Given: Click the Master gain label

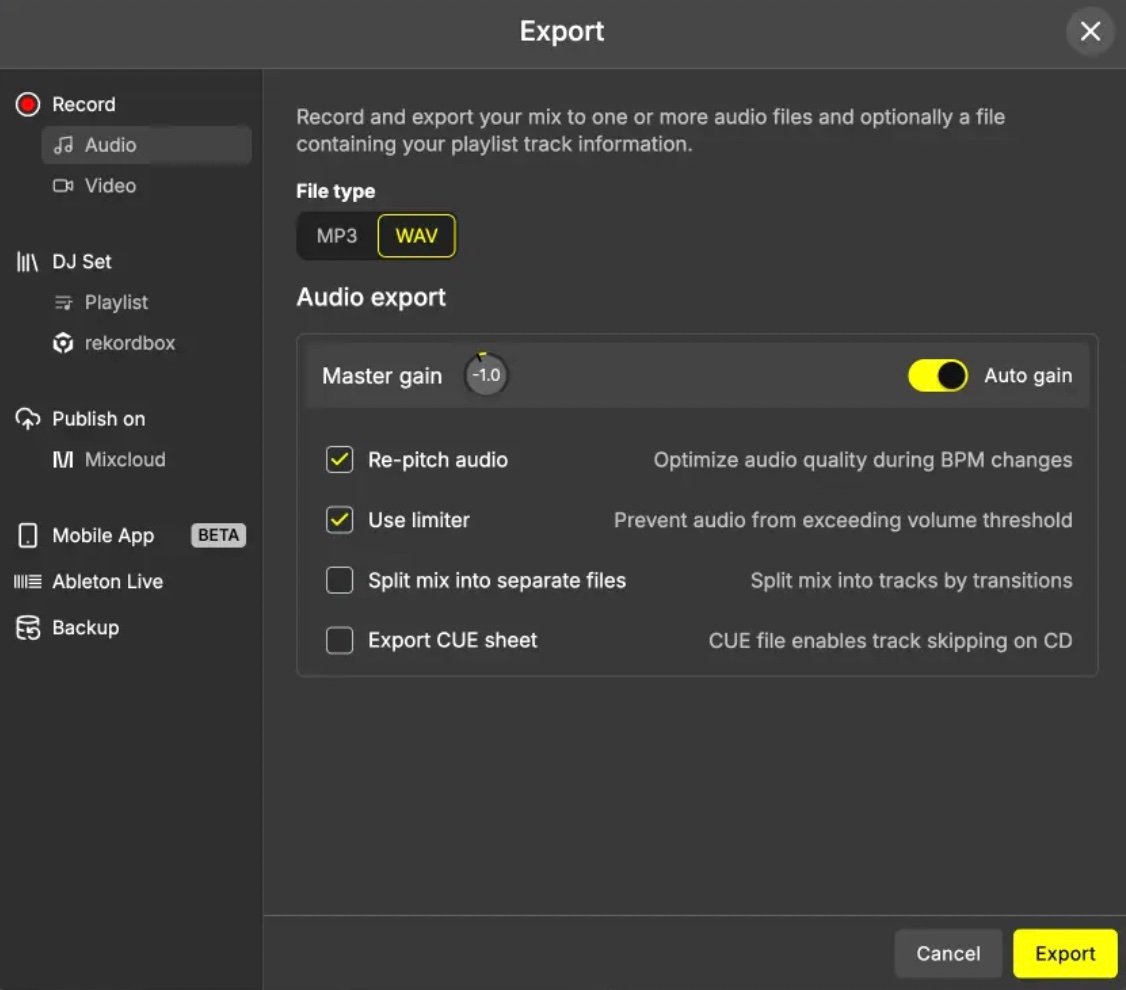Looking at the screenshot, I should pos(382,376).
